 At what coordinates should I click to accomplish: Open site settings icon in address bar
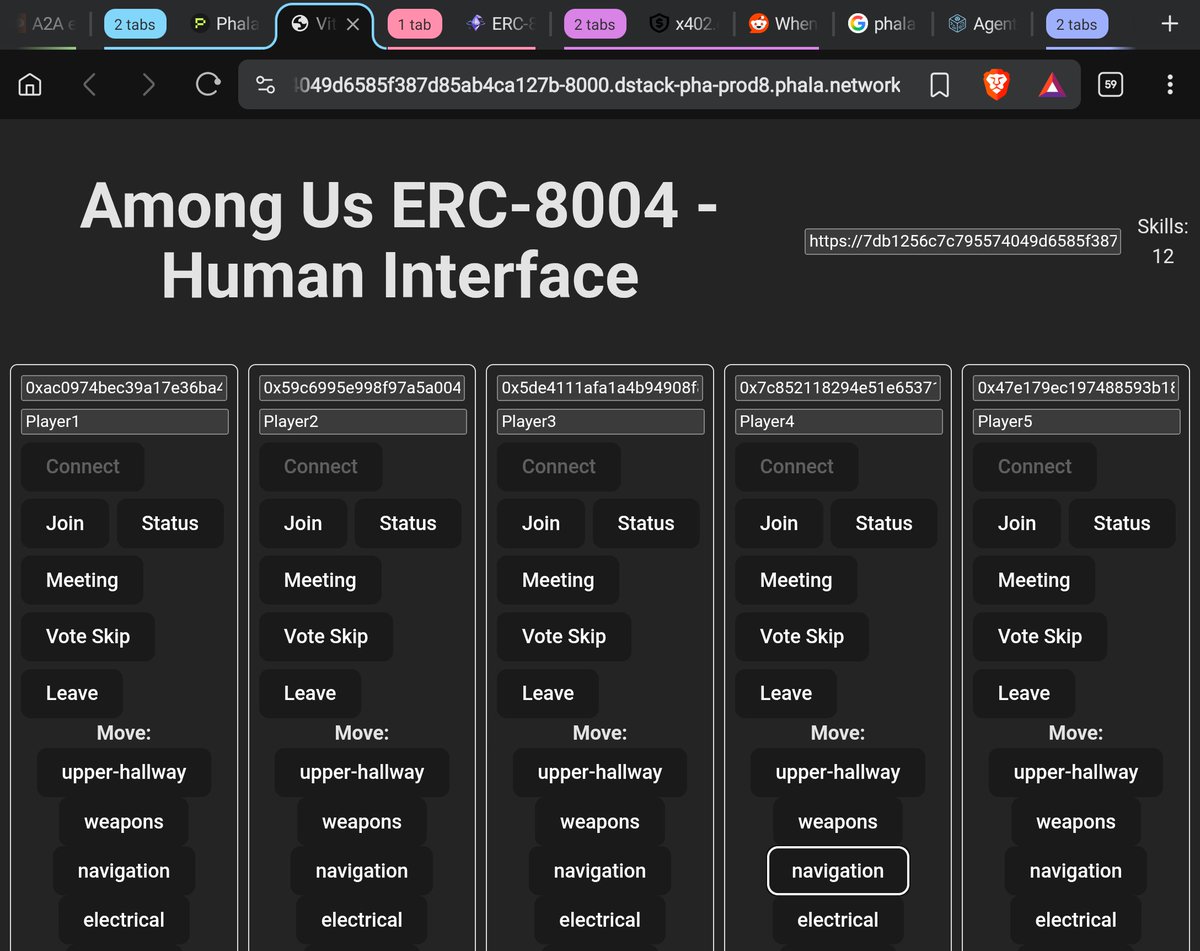[x=265, y=85]
